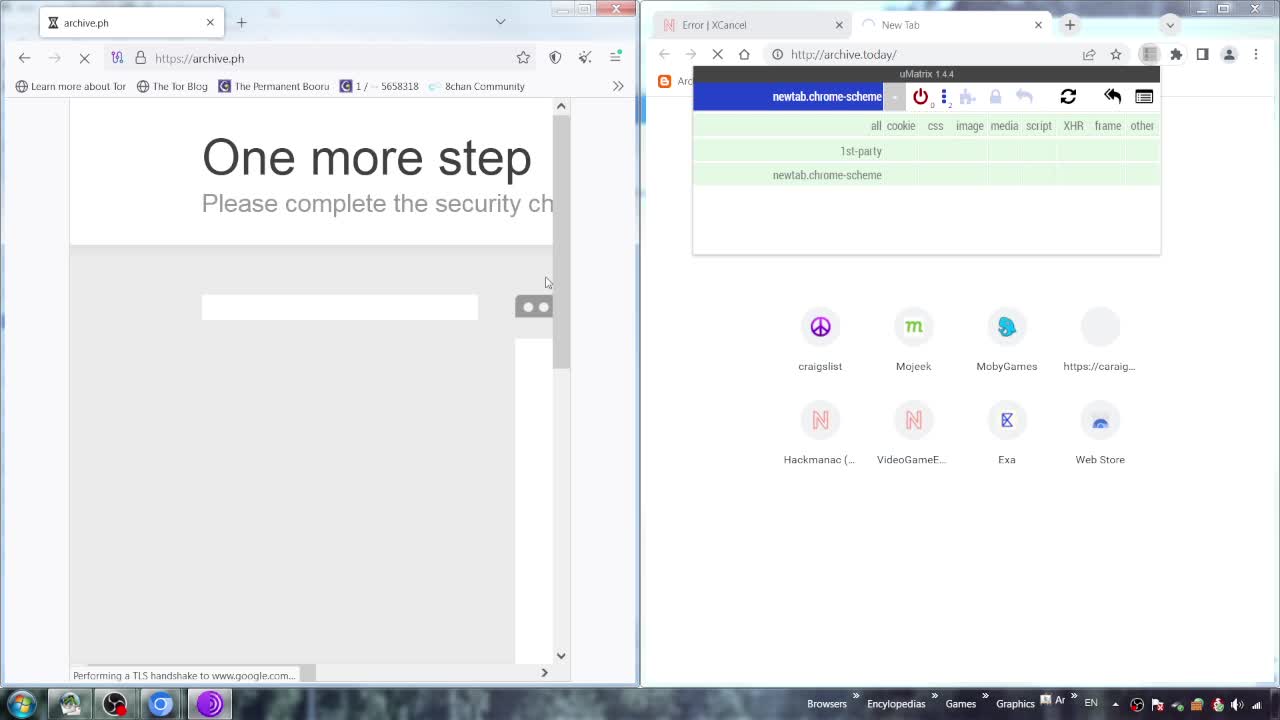Click uMatrix revert all temporary changes icon

(1112, 97)
